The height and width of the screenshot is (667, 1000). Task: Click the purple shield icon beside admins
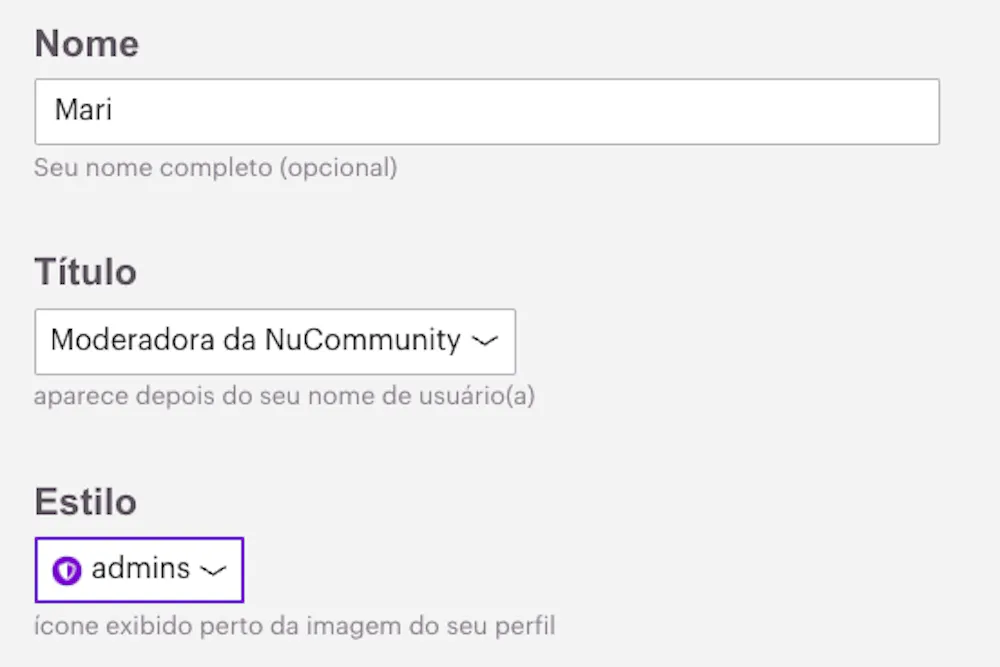[x=66, y=571]
